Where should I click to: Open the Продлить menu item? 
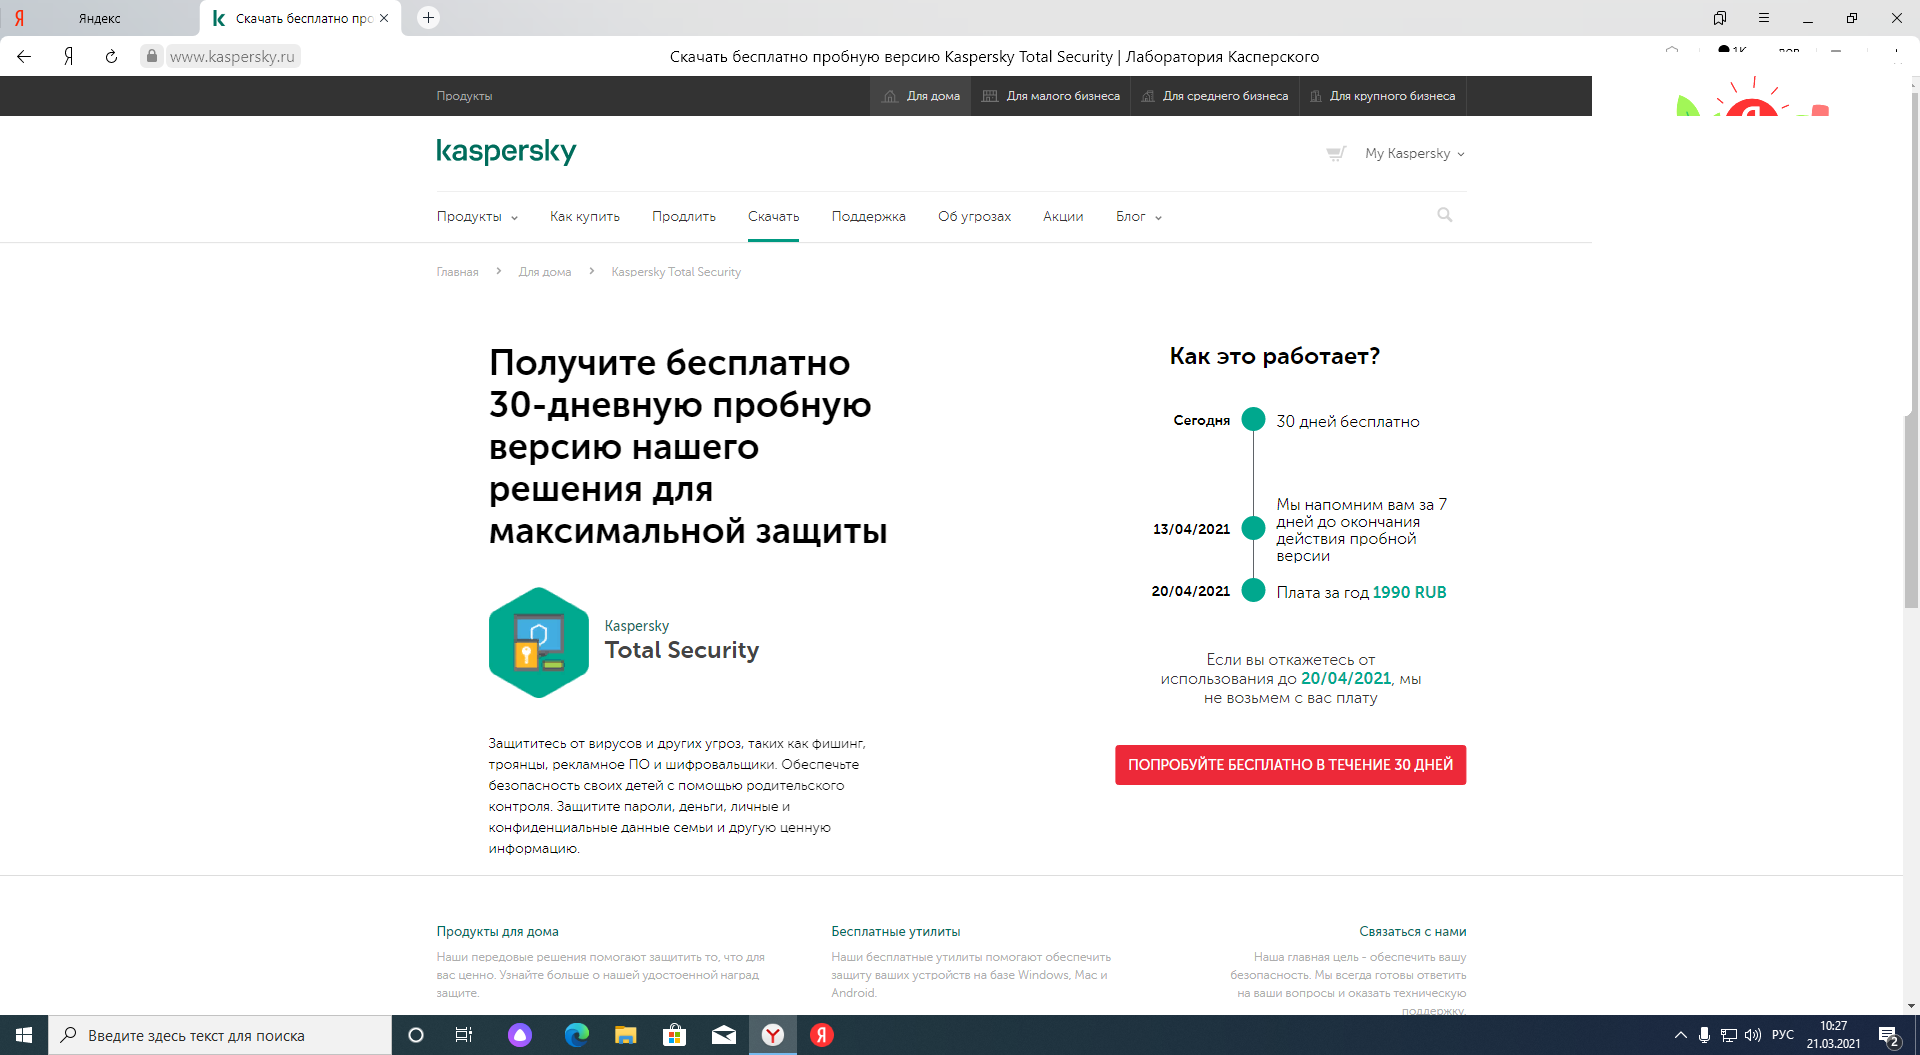coord(684,217)
